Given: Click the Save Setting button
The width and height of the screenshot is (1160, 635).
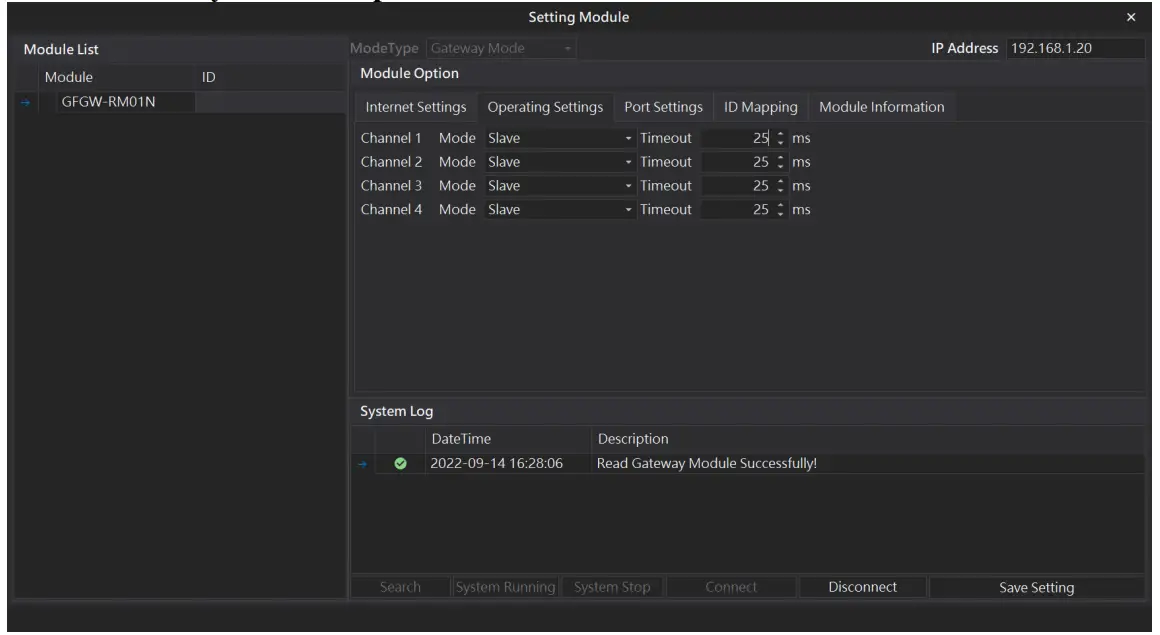Looking at the screenshot, I should pos(1036,588).
